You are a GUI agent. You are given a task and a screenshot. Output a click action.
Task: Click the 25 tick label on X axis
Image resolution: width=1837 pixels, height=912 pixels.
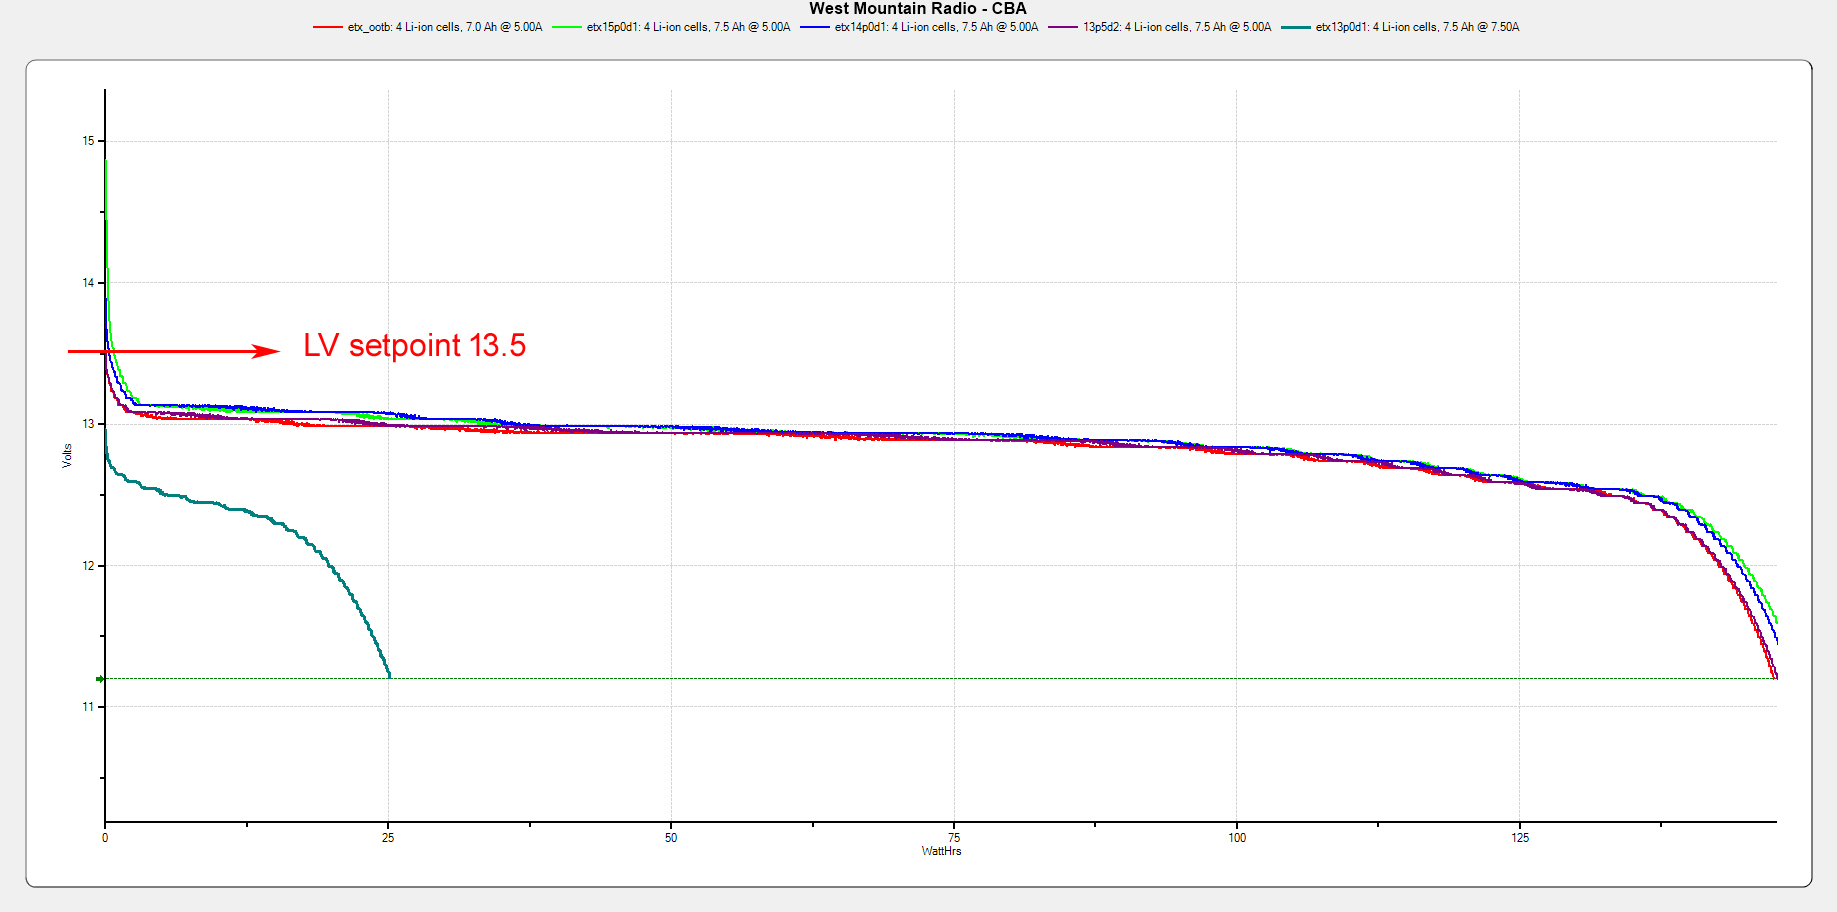[388, 838]
